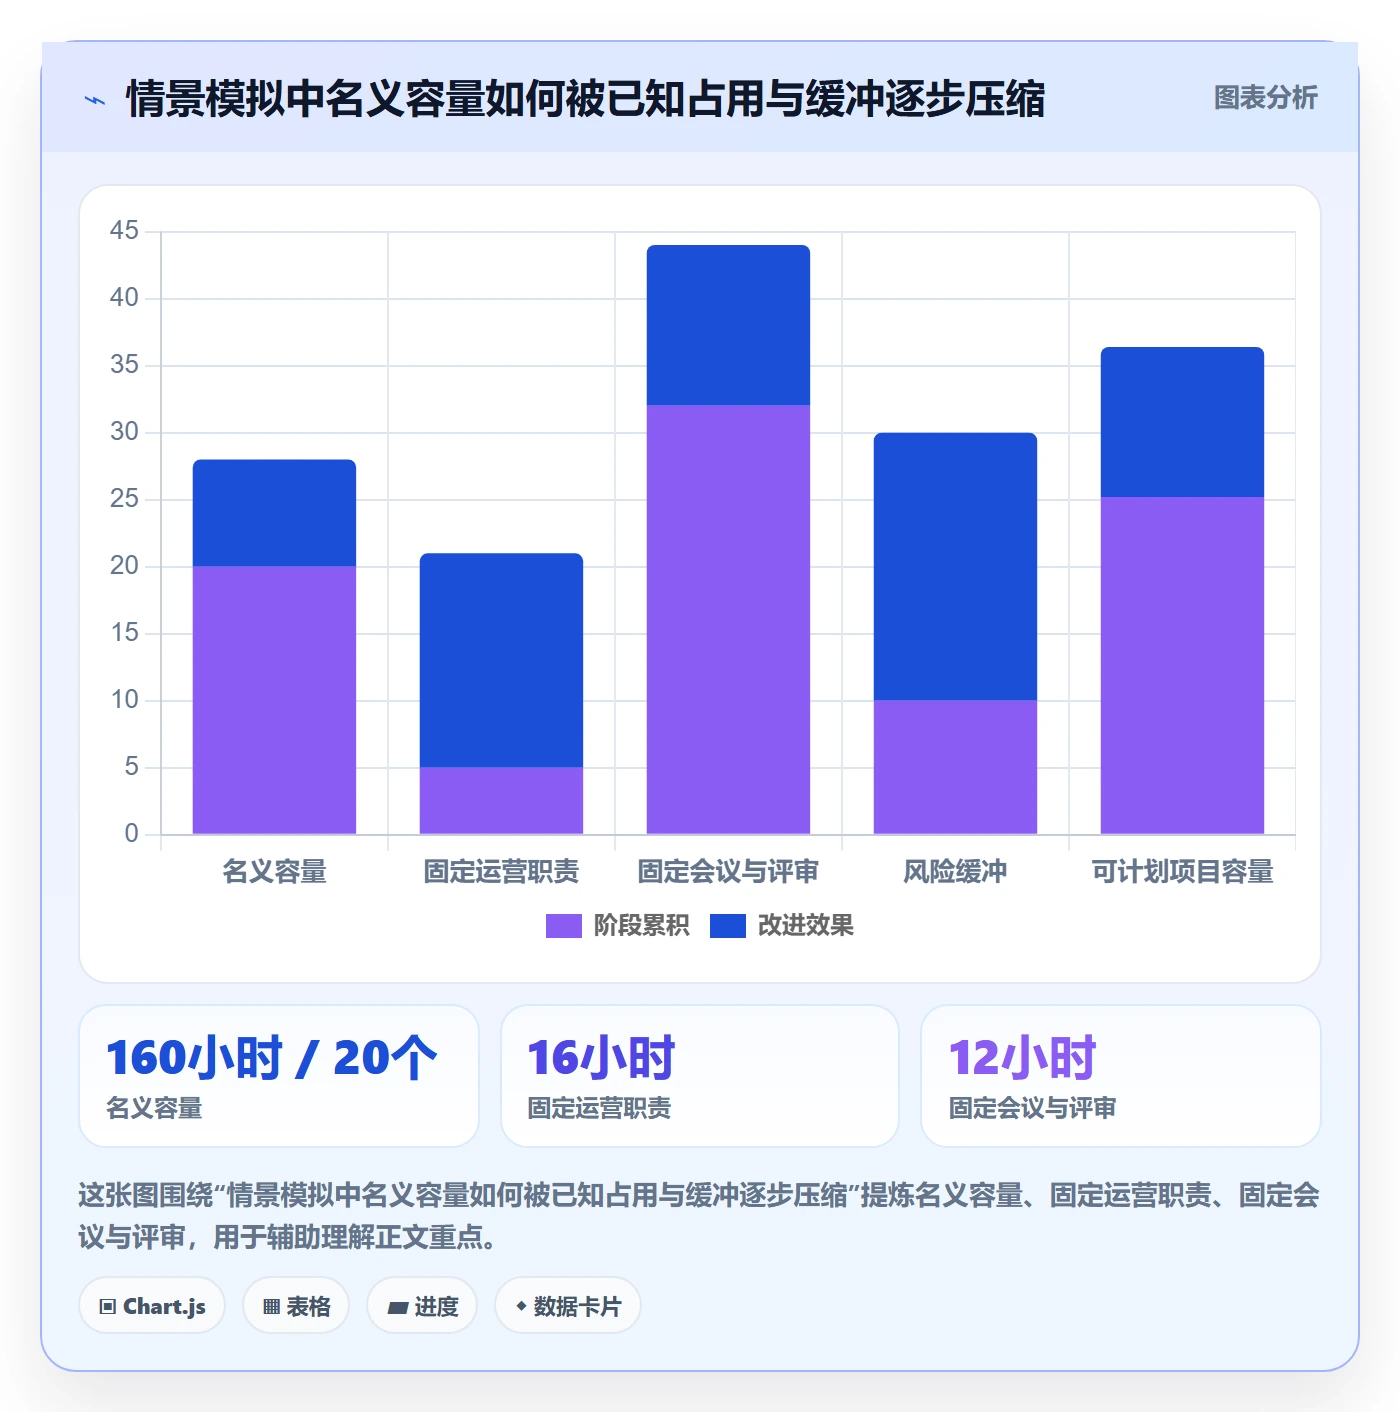Click the purple segment of 固定运营职责 bar
This screenshot has height=1412, width=1400.
[501, 801]
